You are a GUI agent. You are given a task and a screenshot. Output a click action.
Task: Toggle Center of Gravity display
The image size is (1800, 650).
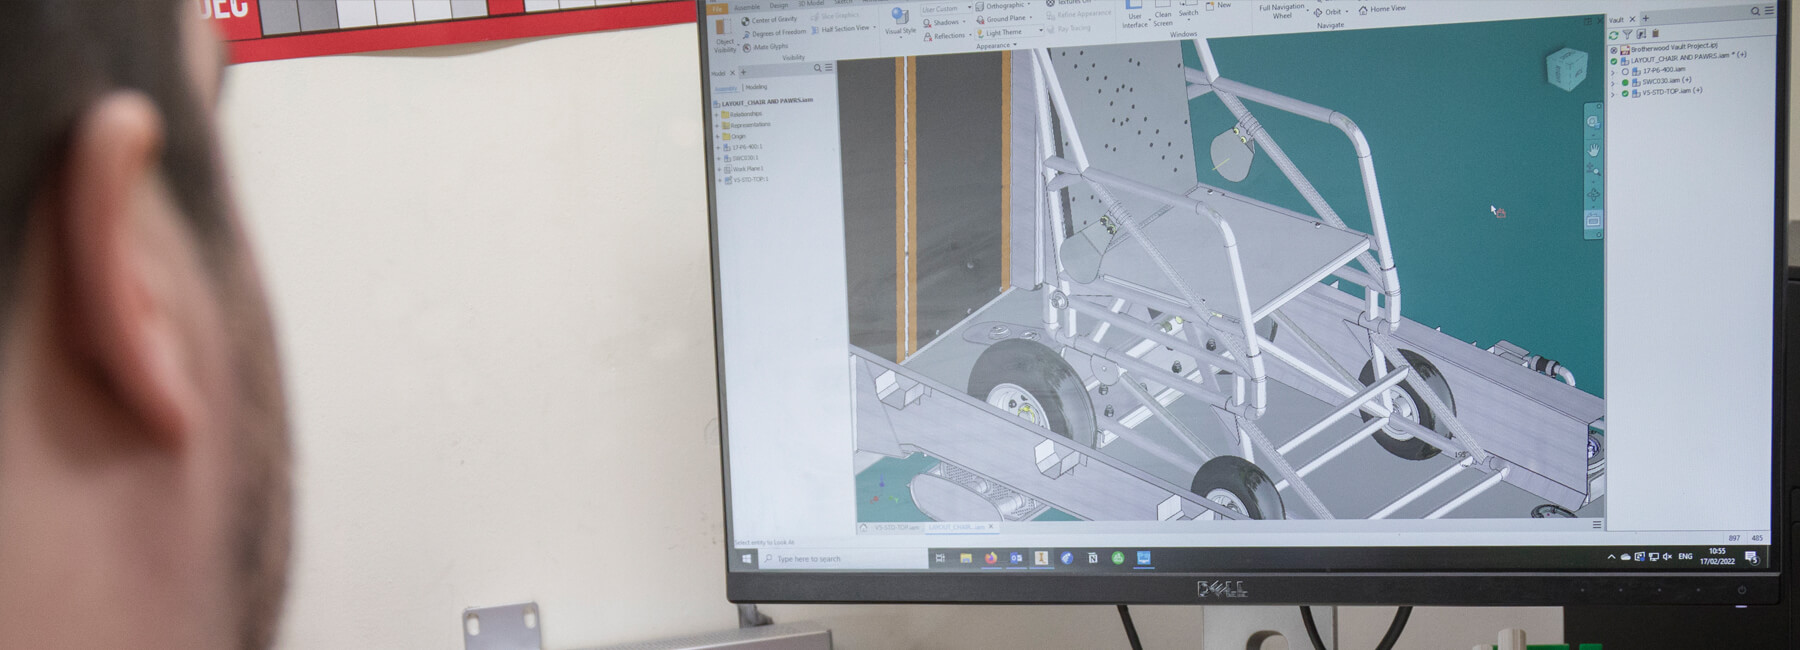click(x=769, y=20)
